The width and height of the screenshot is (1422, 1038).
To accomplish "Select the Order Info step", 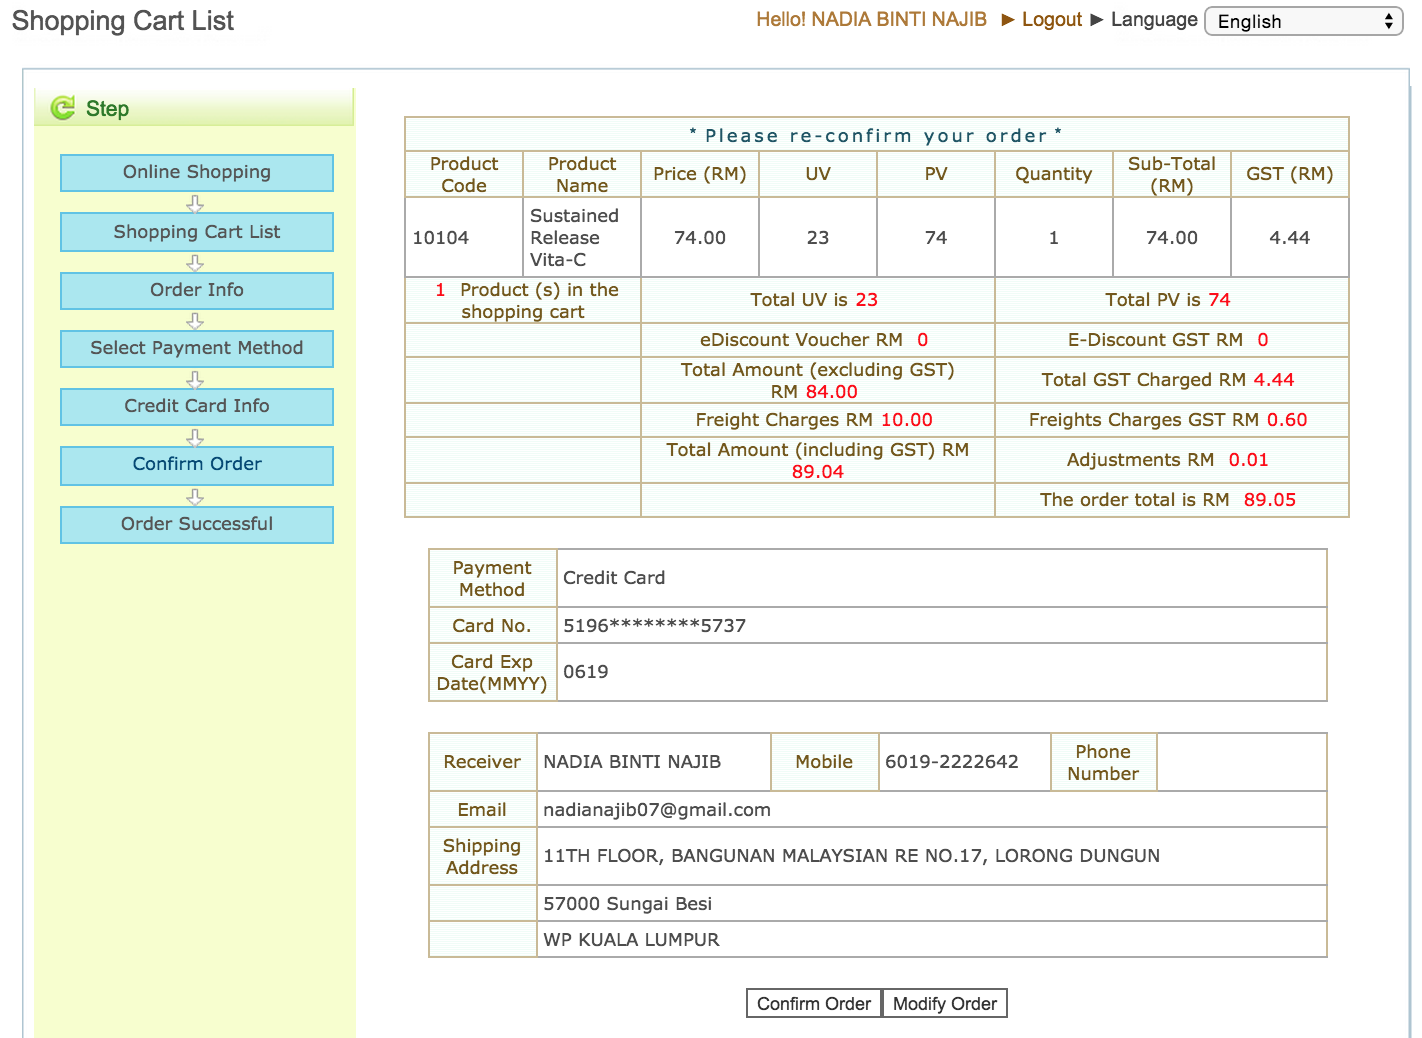I will 197,291.
